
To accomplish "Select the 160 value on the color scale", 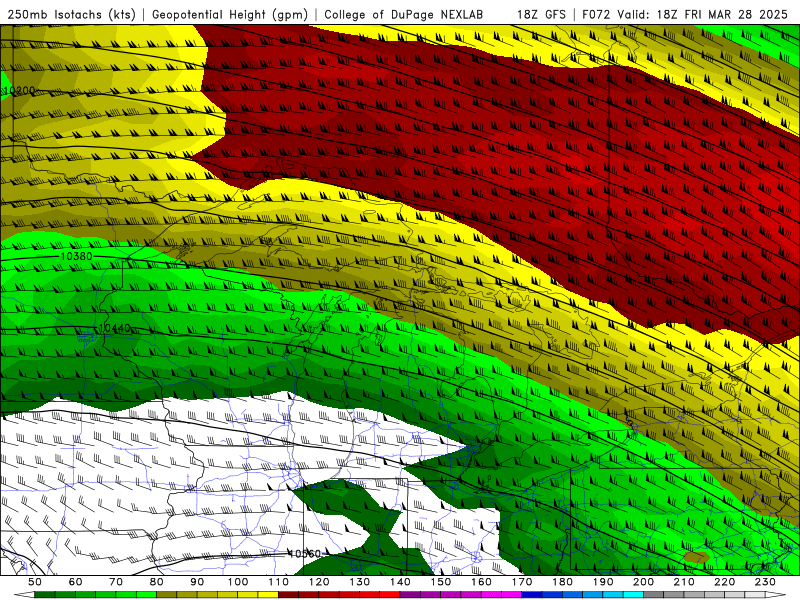I will (482, 582).
